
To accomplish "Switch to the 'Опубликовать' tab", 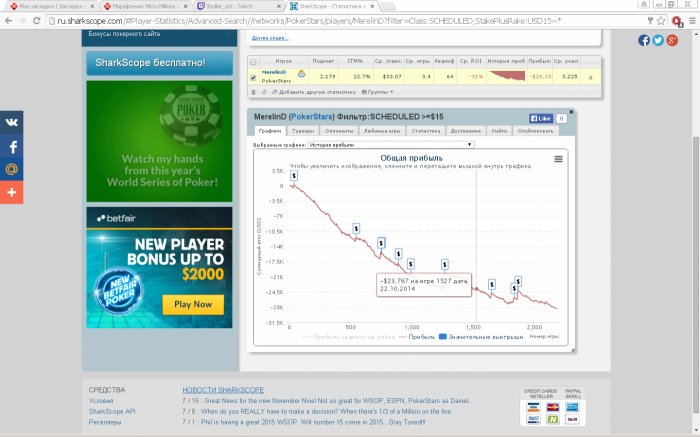I will click(535, 131).
